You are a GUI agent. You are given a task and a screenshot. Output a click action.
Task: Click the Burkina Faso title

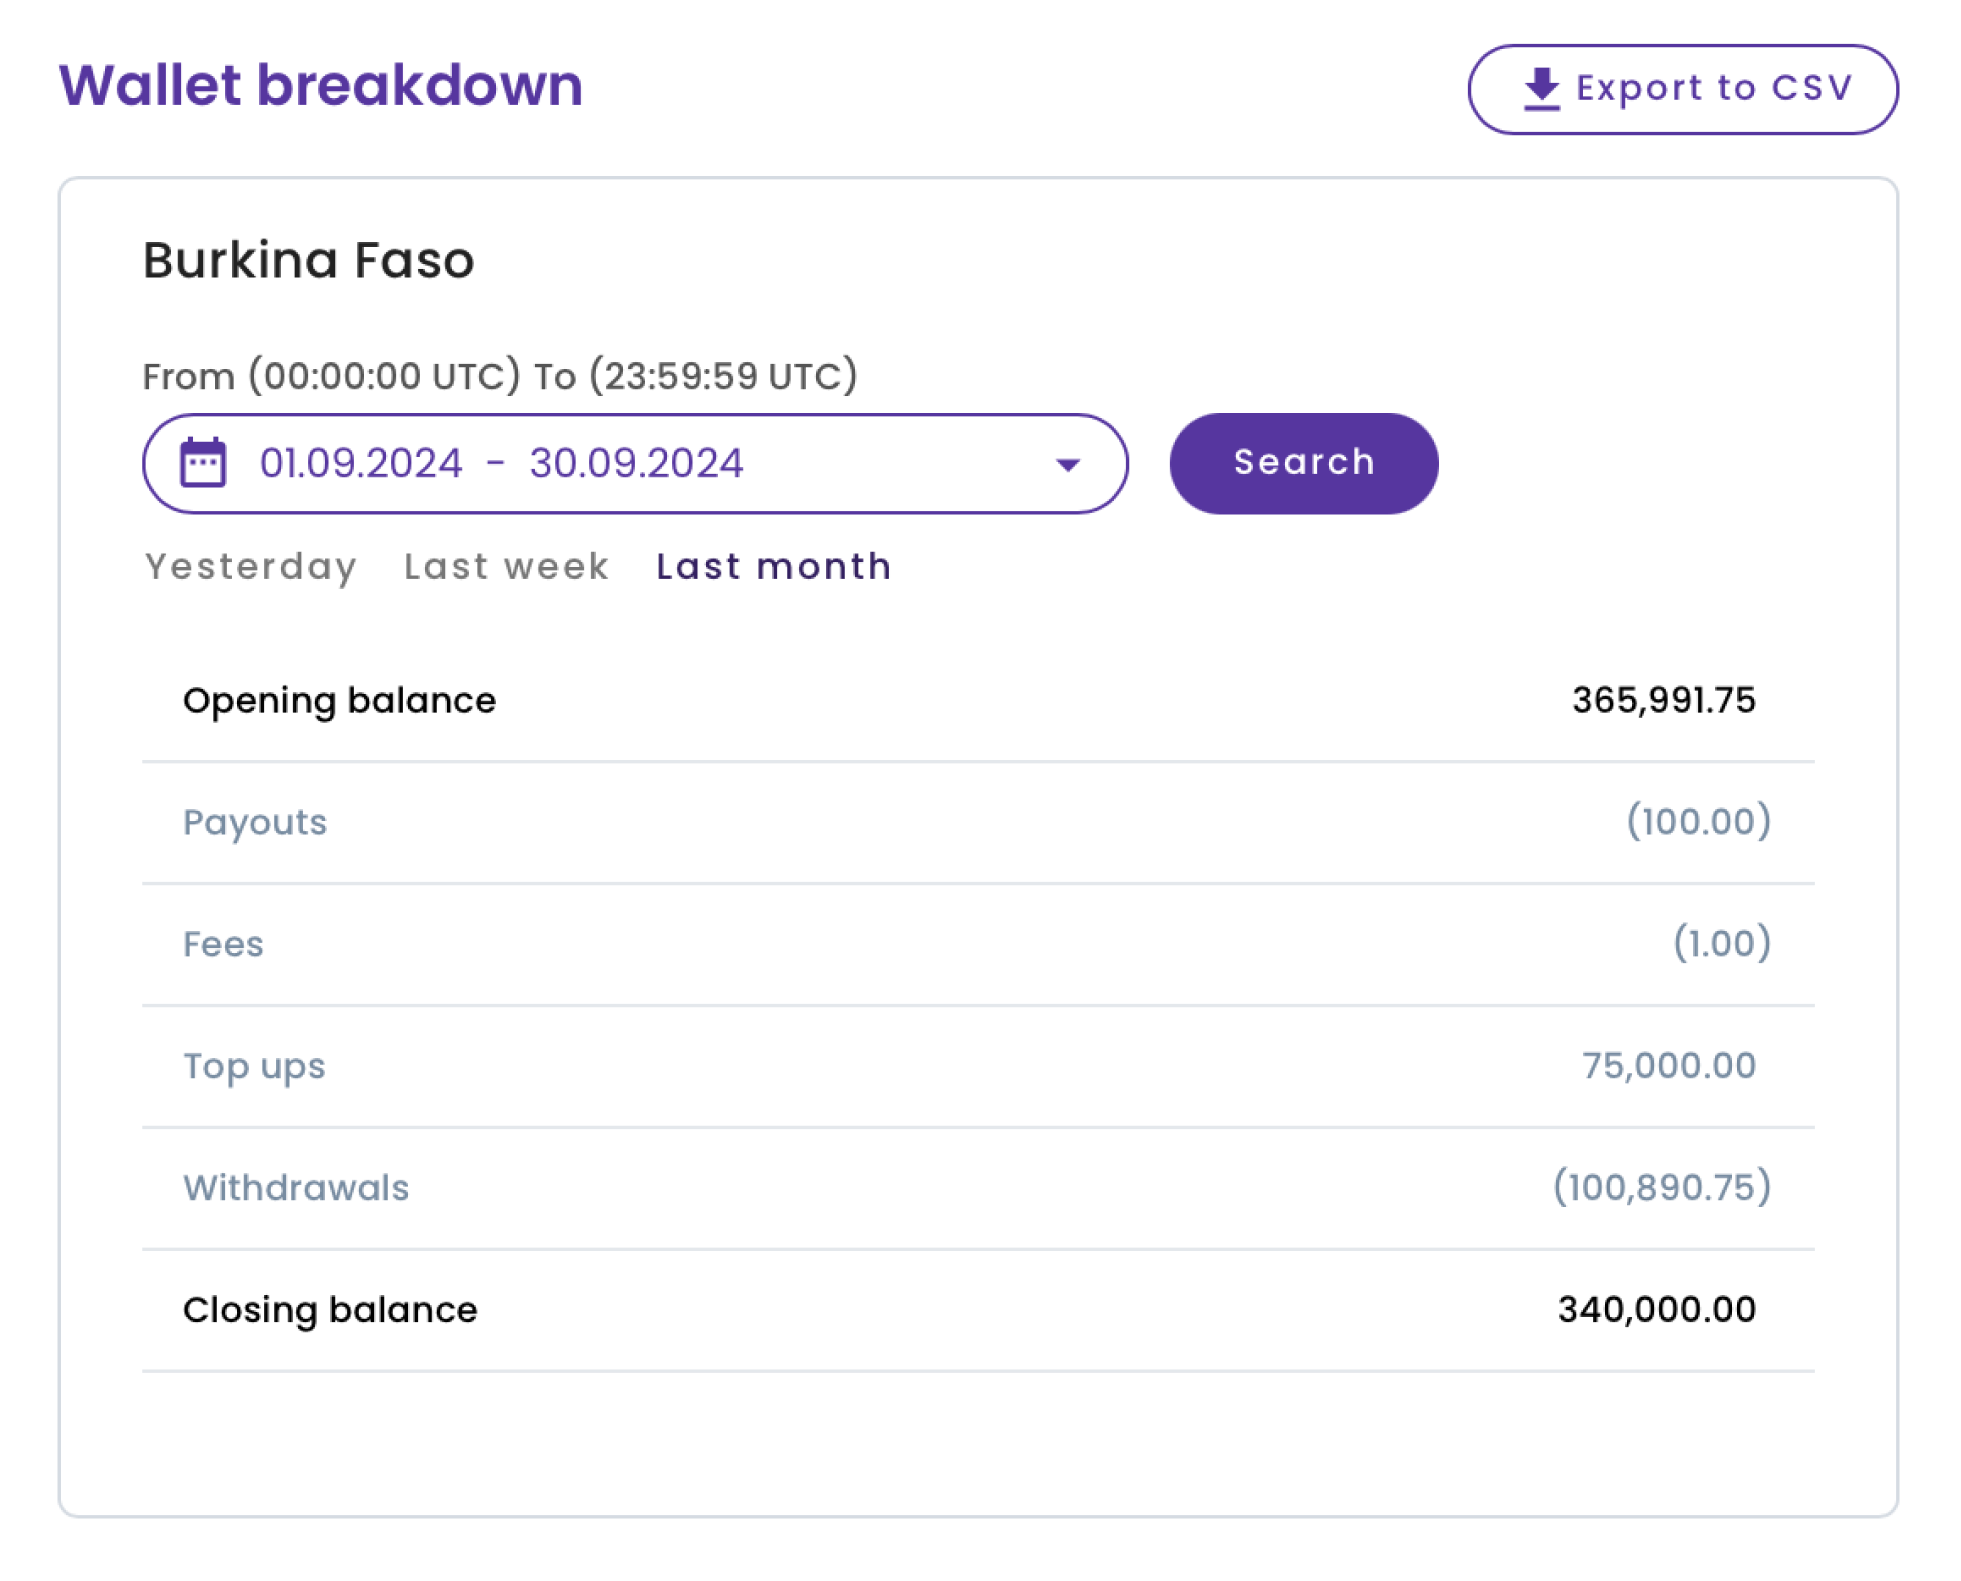point(308,260)
